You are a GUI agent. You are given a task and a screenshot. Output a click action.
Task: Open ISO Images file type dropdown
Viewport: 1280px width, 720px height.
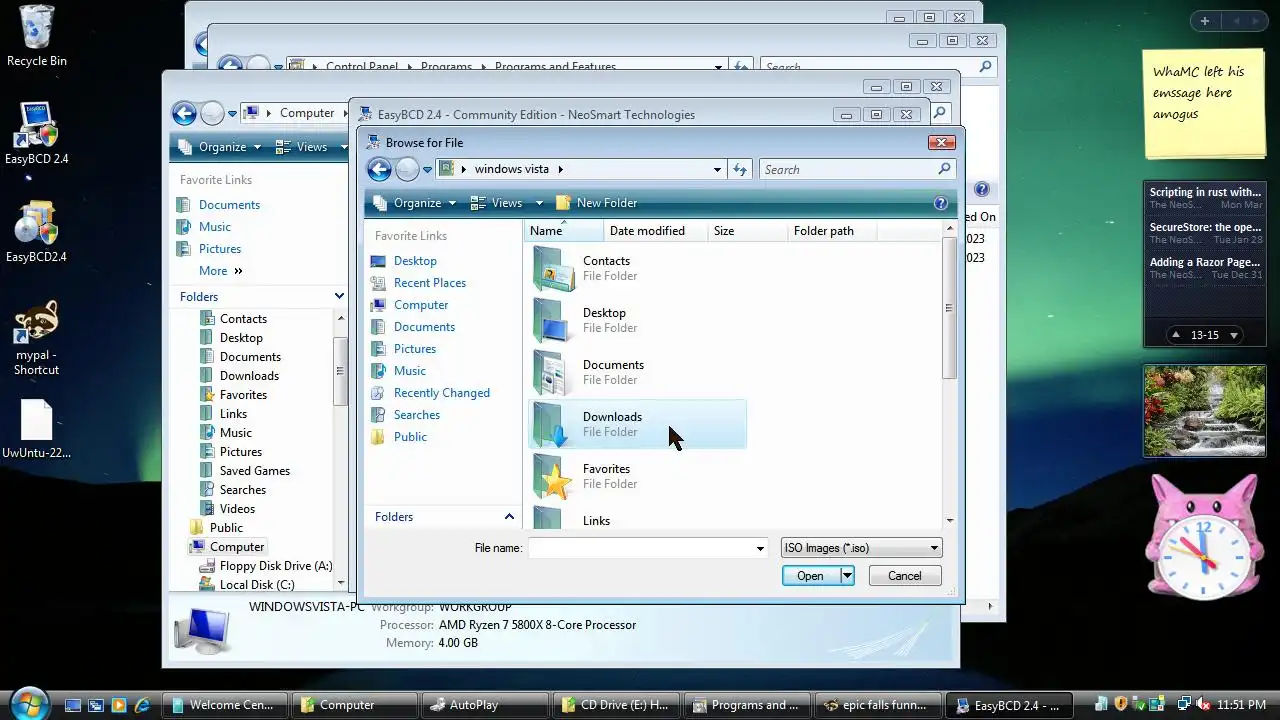pos(861,548)
